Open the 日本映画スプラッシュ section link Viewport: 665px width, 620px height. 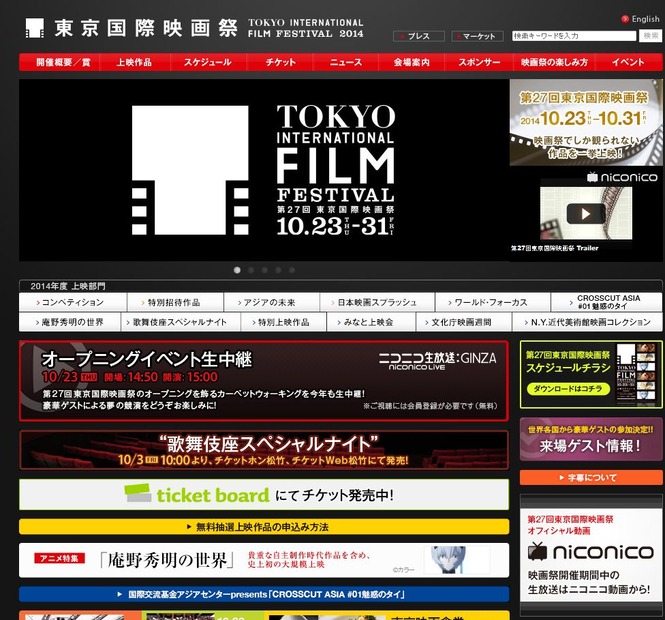point(377,302)
